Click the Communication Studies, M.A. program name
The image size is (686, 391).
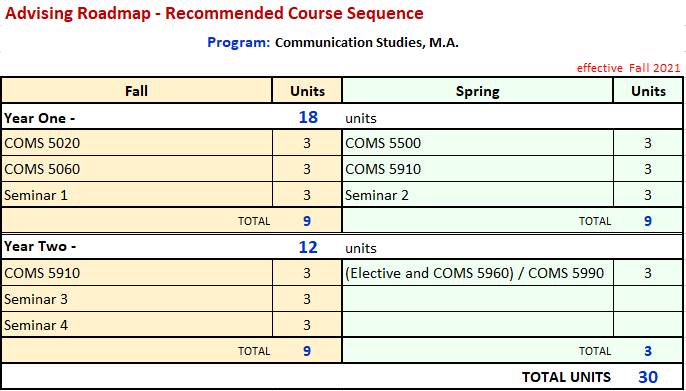click(367, 43)
